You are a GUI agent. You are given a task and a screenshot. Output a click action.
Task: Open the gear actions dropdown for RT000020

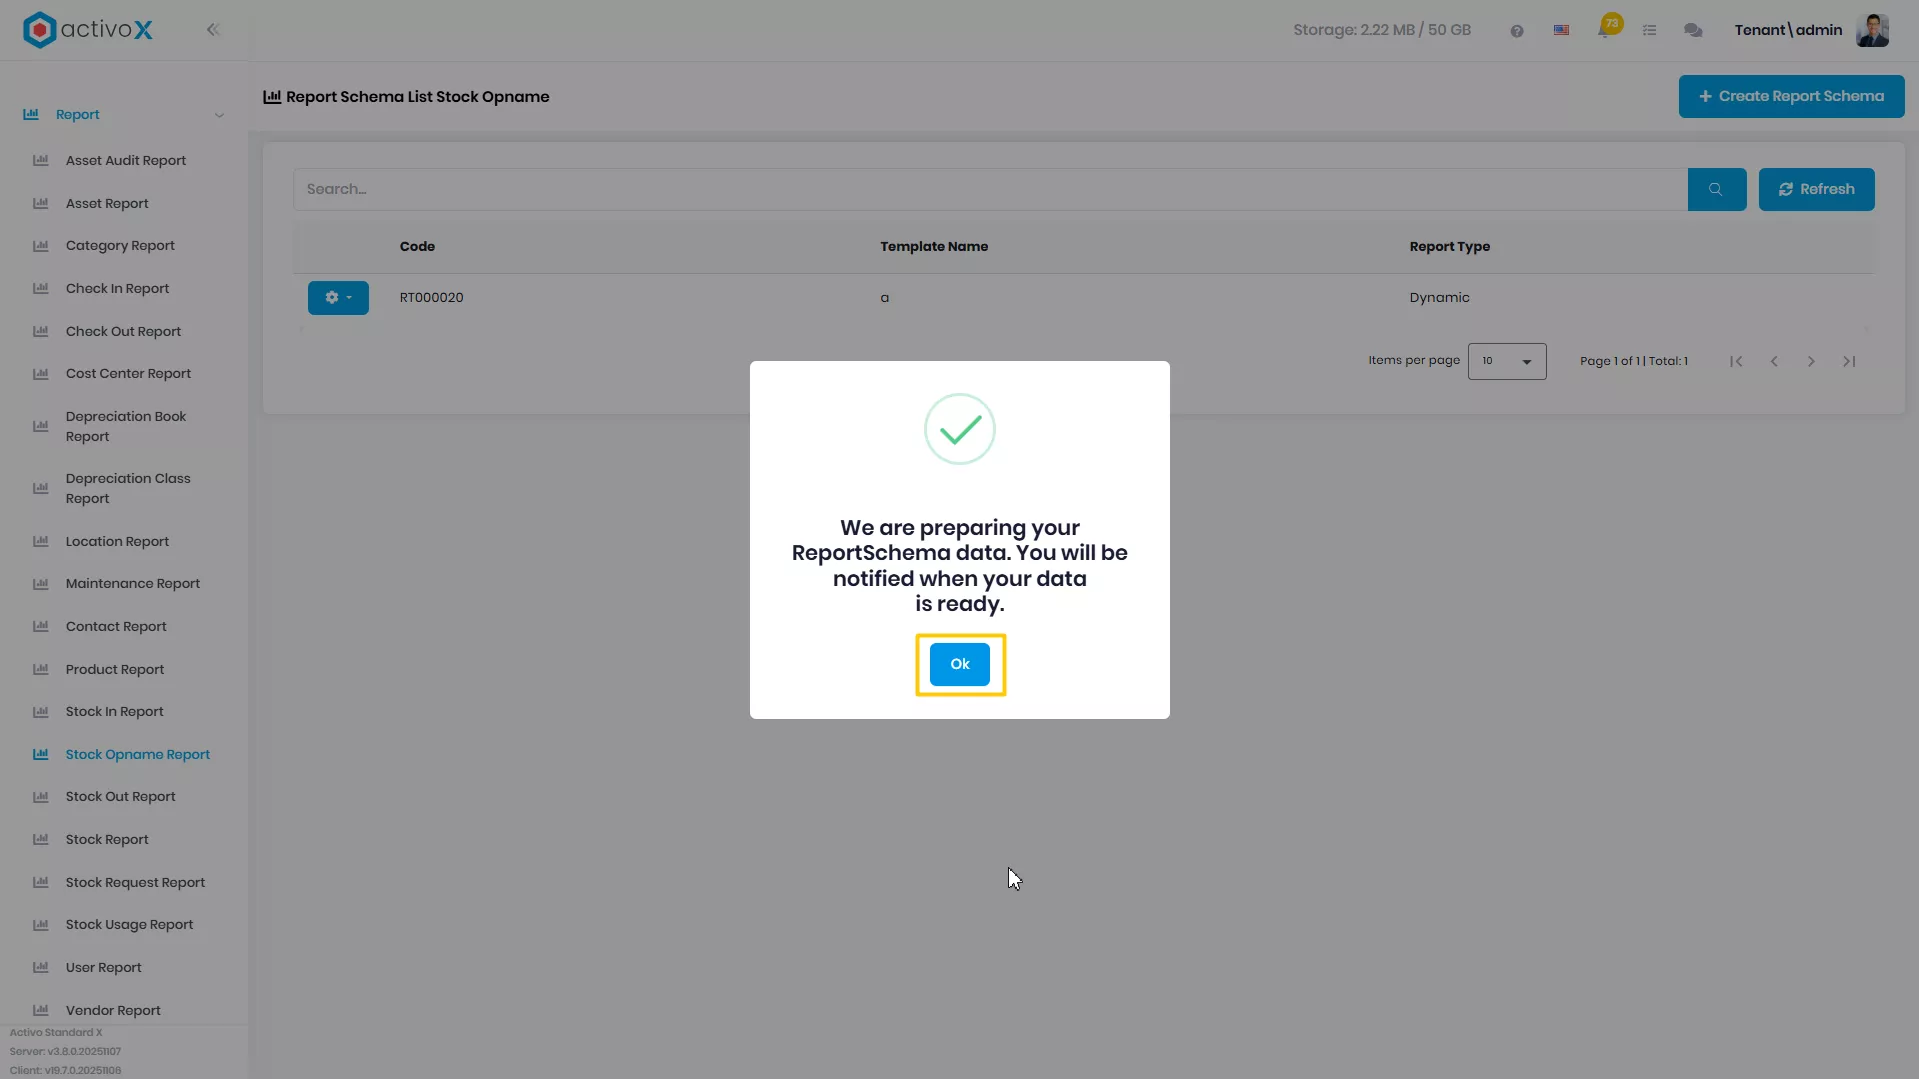pos(338,298)
